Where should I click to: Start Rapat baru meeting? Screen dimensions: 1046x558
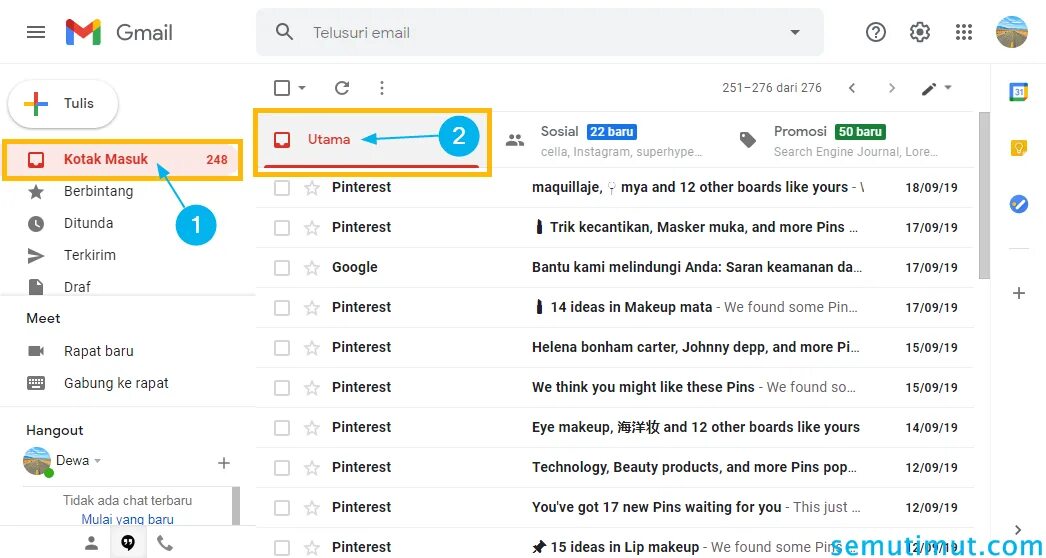click(x=99, y=351)
